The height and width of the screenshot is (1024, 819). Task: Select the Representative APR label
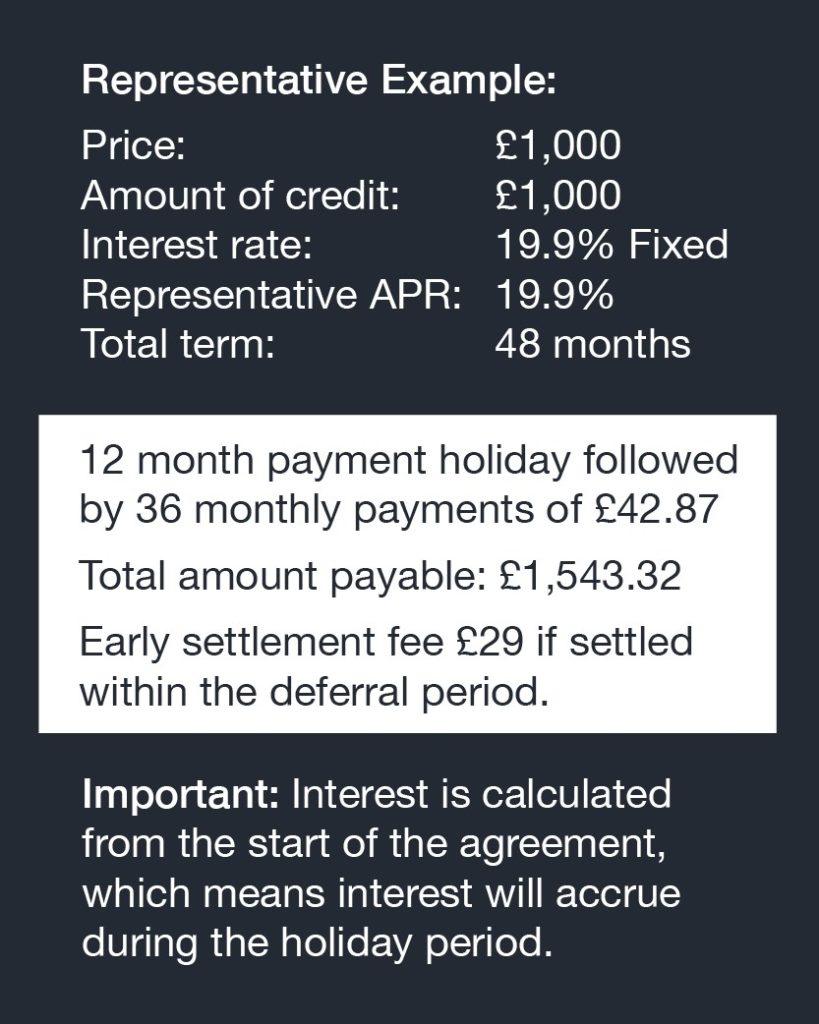272,295
